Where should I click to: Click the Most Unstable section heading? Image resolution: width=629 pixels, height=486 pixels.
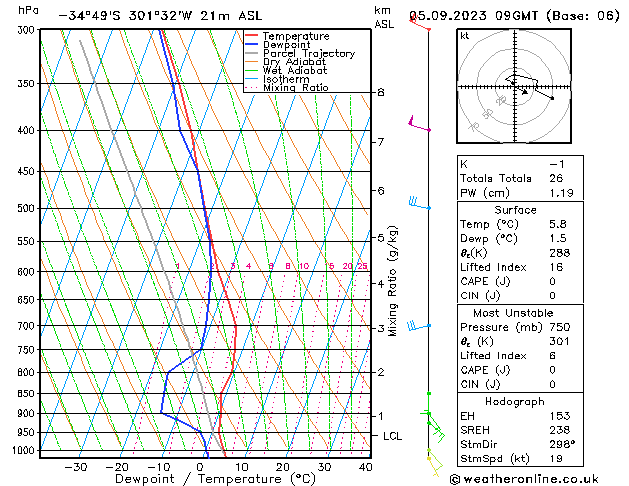point(513,313)
